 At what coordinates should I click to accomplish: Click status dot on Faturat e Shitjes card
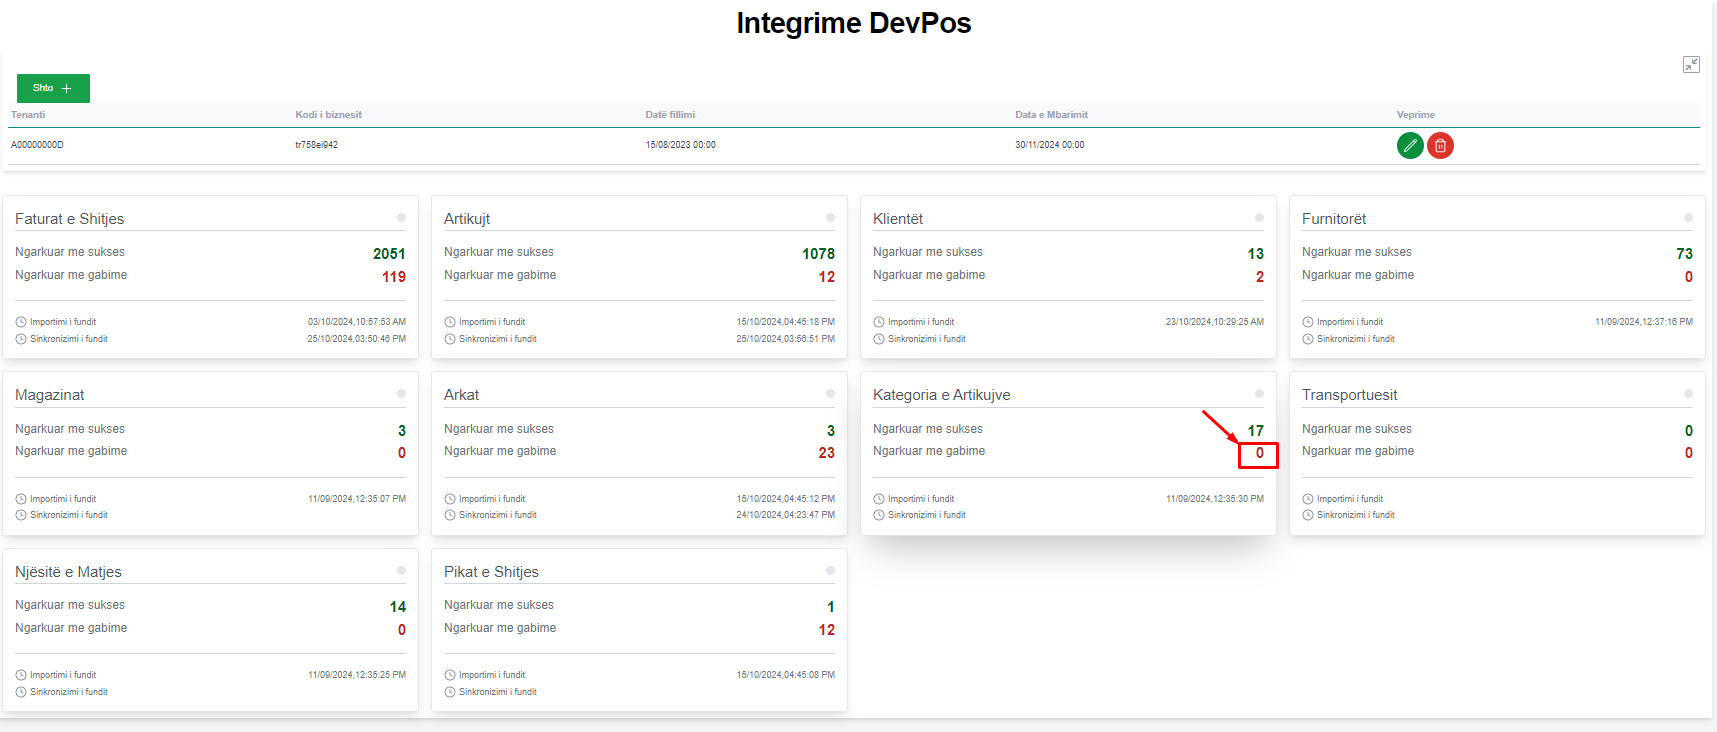(401, 217)
